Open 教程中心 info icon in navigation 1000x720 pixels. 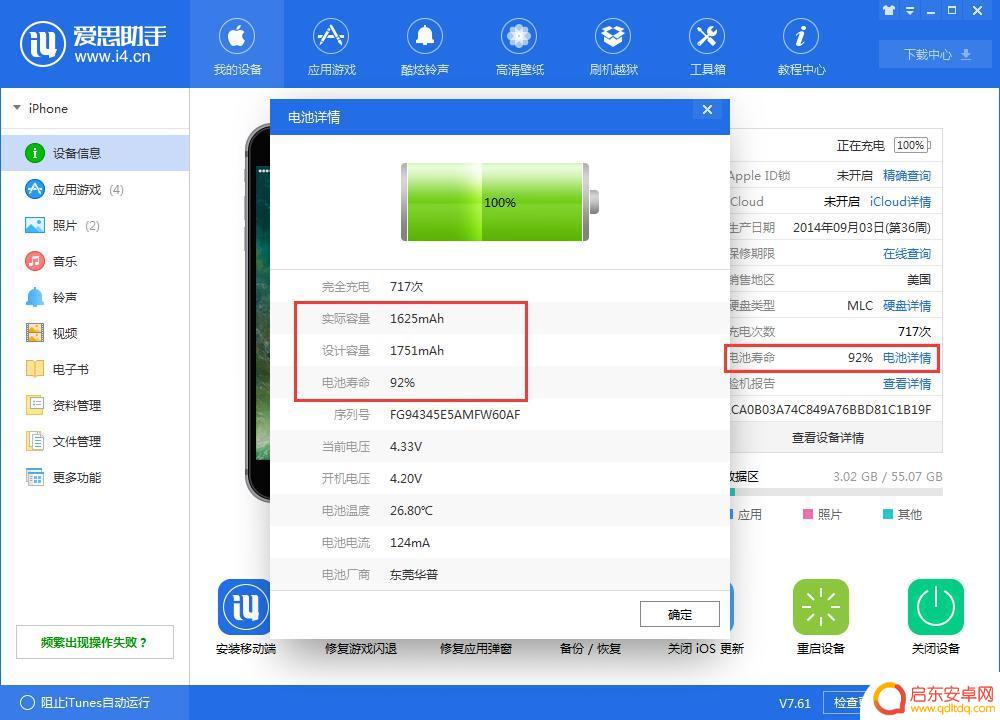click(x=801, y=36)
